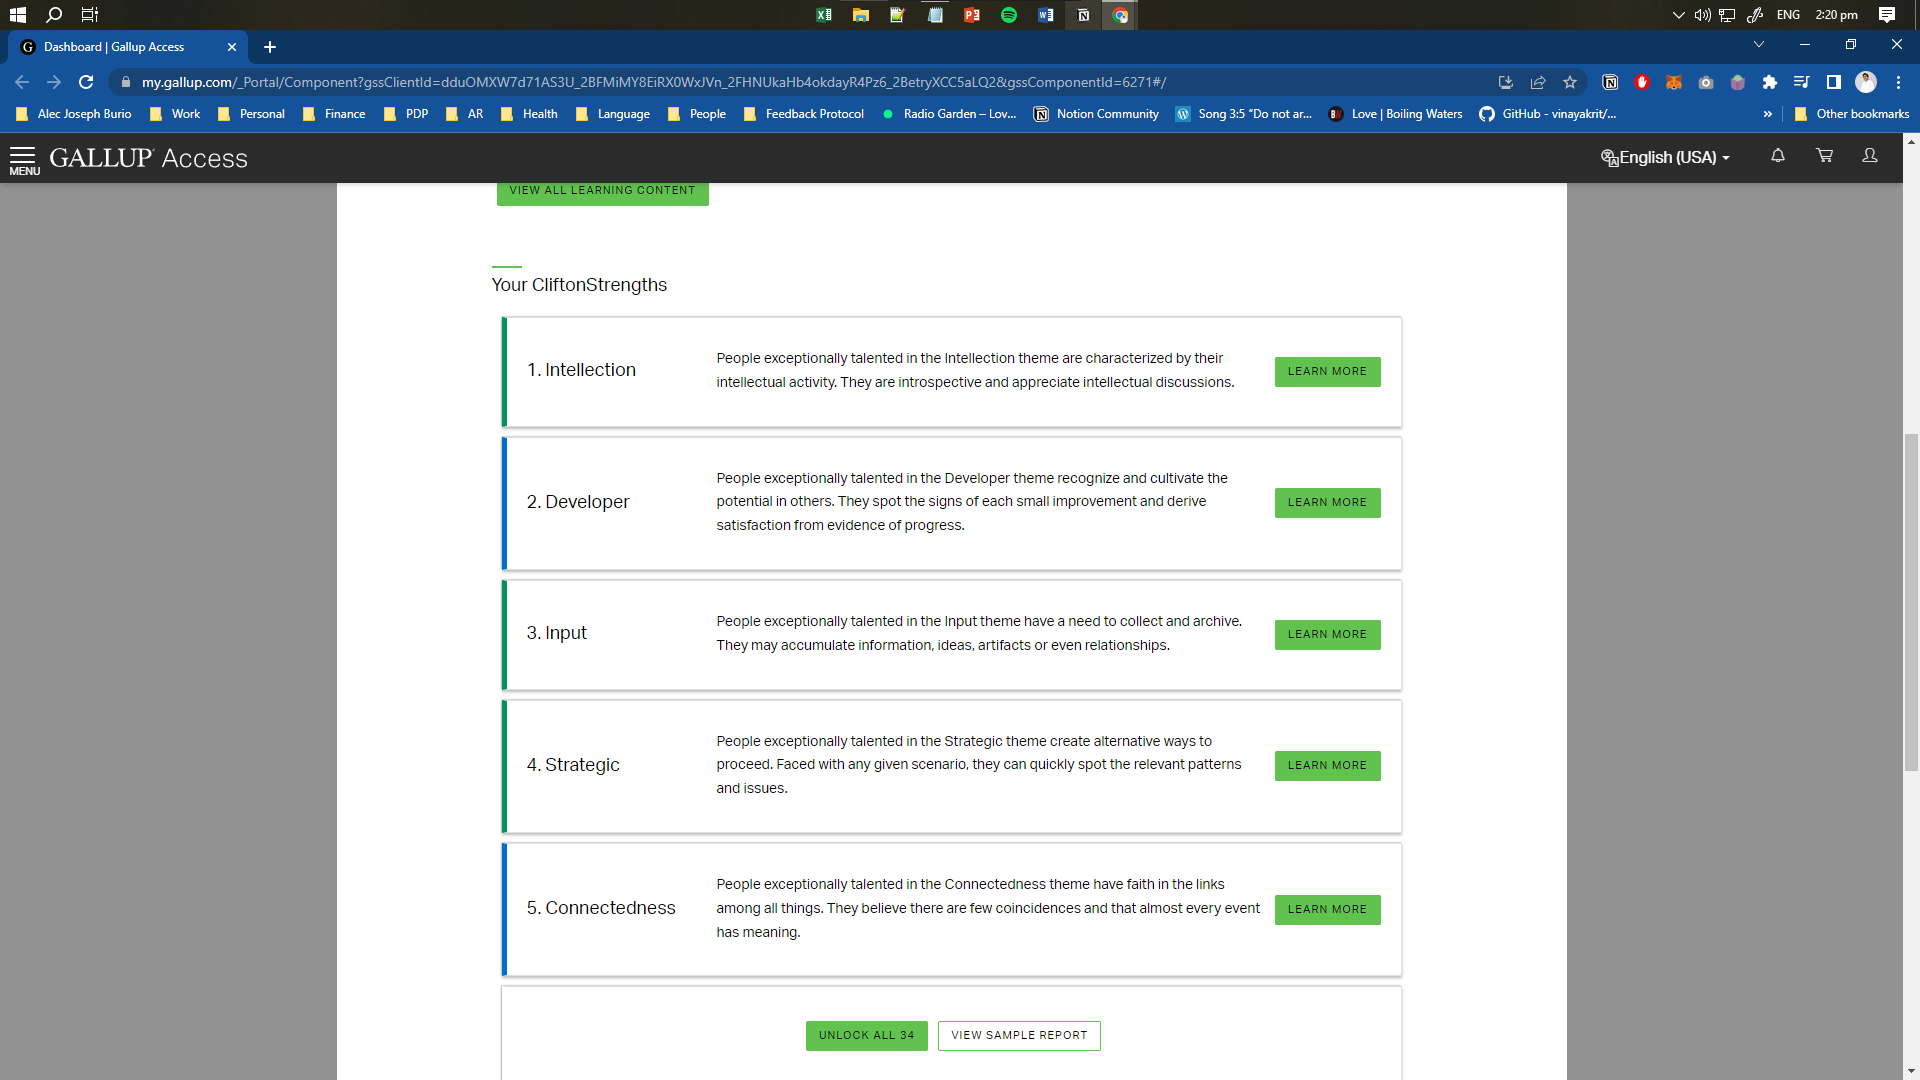Open the Notion web clipper extension
The image size is (1920, 1080).
point(1610,82)
